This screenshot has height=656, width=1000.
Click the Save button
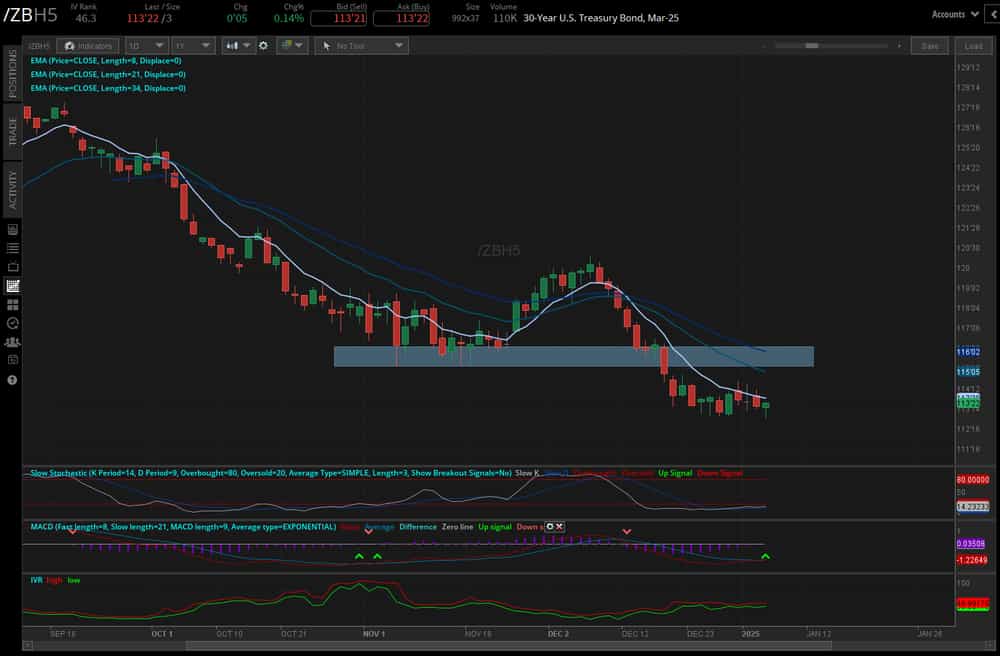[929, 45]
